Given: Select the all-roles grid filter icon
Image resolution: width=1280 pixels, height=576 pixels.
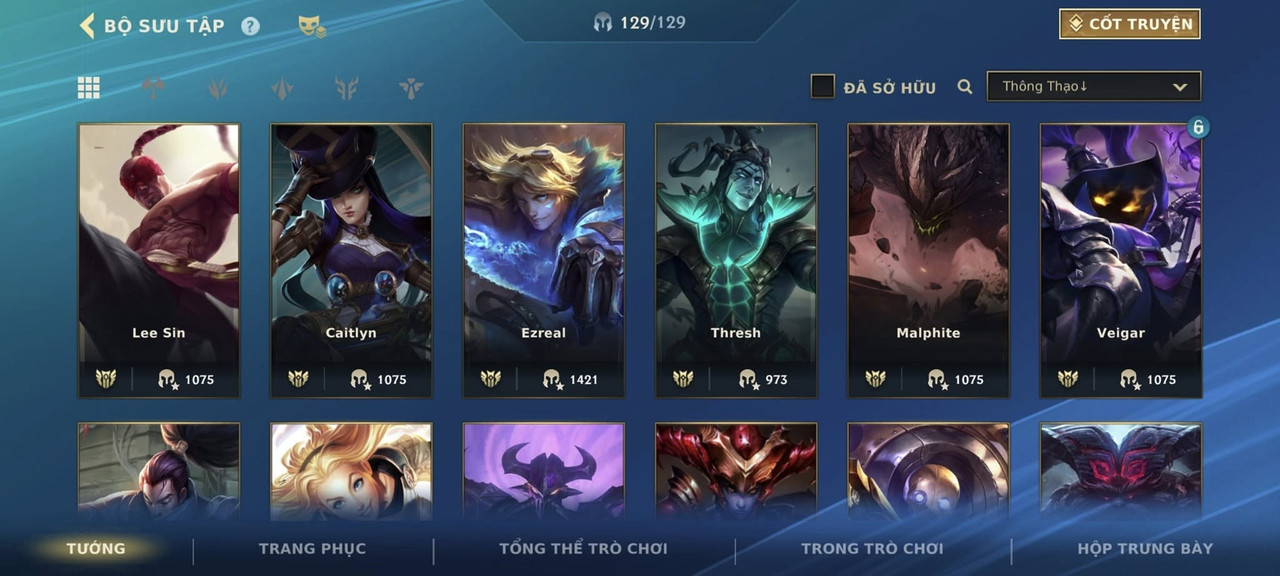Looking at the screenshot, I should click(x=89, y=88).
